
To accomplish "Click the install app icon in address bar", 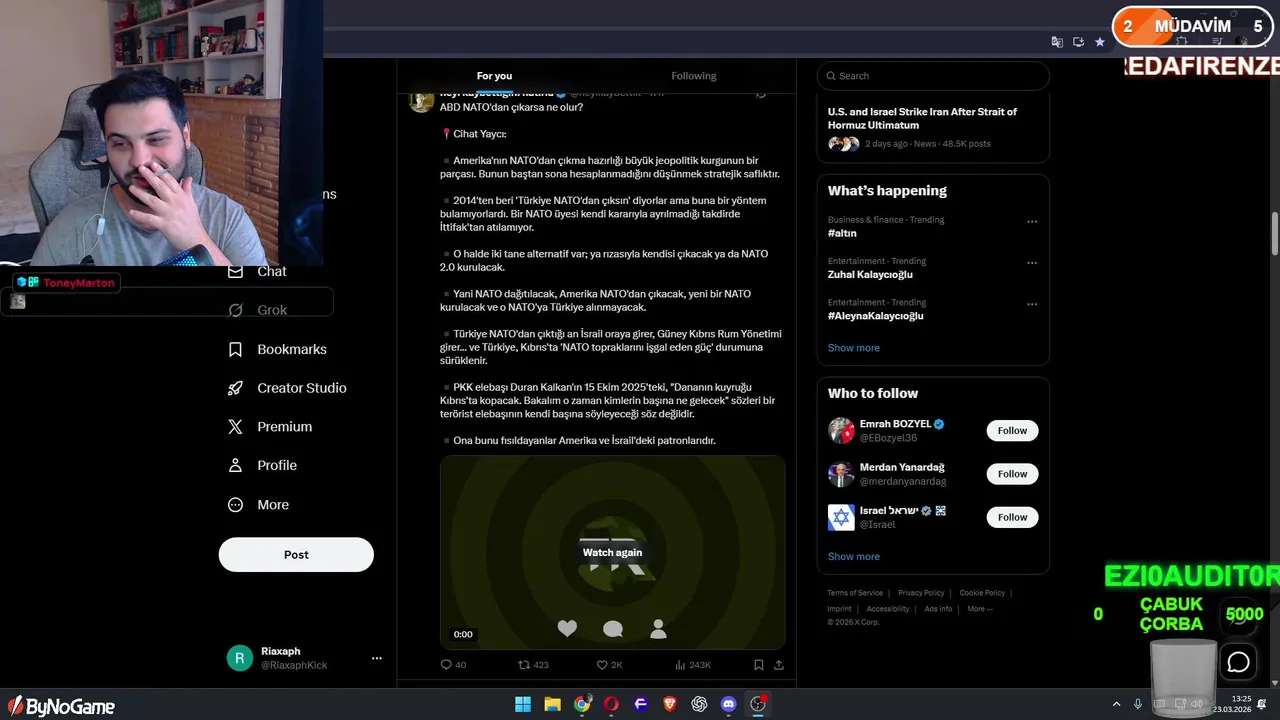I will pyautogui.click(x=1078, y=42).
